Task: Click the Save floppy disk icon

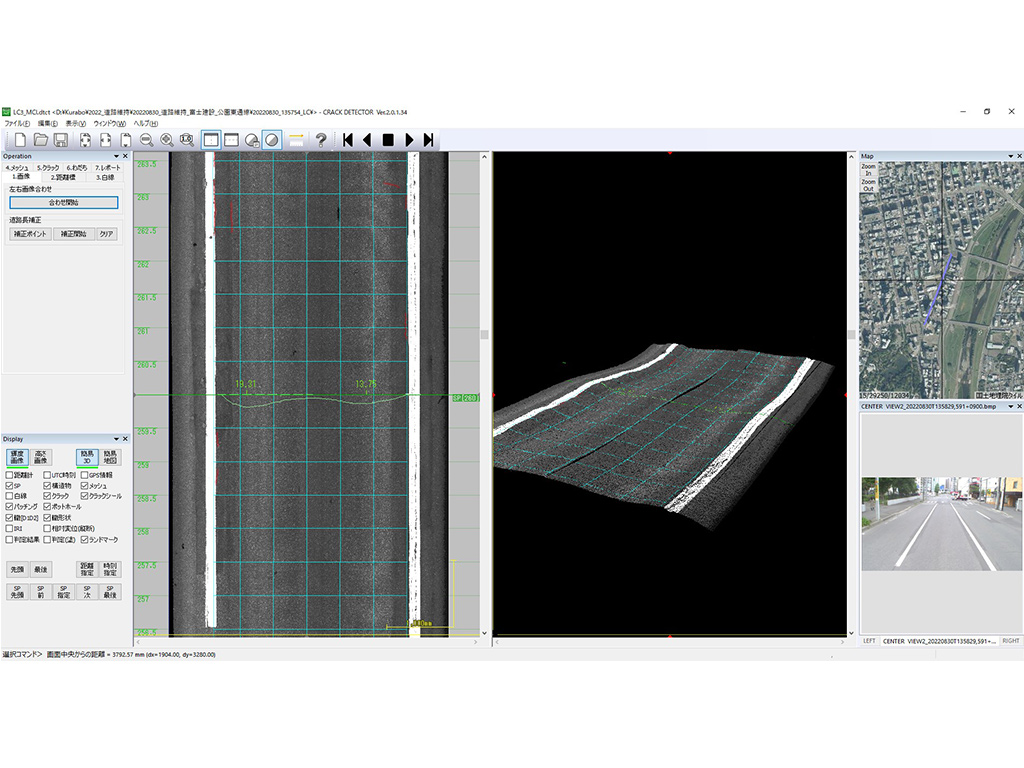Action: coord(61,140)
